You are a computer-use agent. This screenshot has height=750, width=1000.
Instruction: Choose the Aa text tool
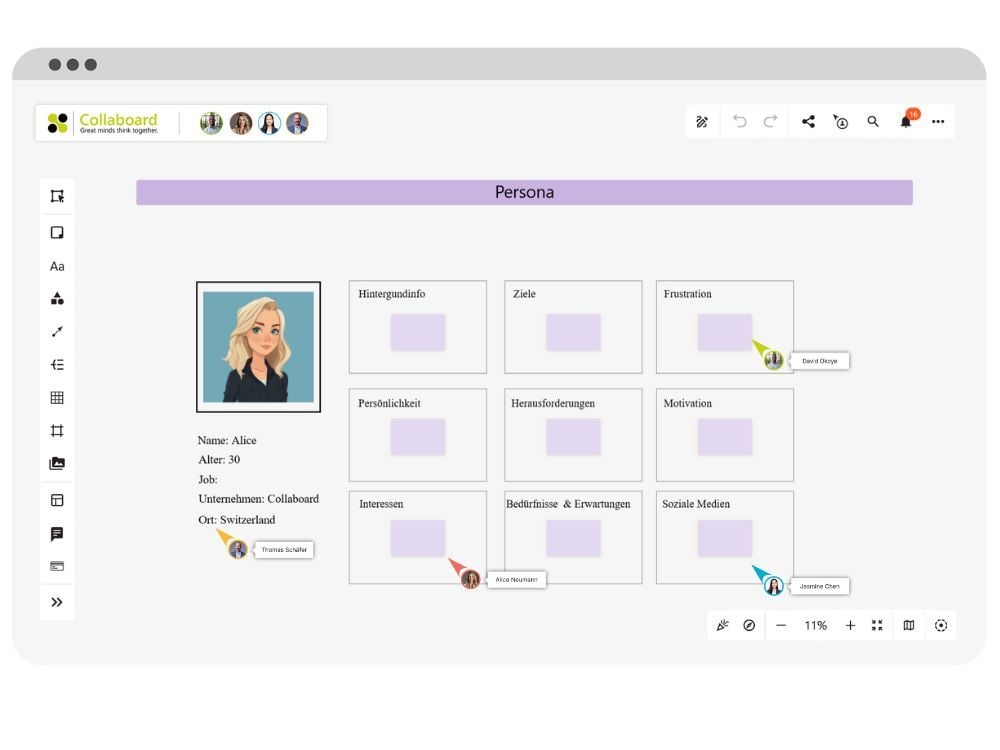pos(57,266)
